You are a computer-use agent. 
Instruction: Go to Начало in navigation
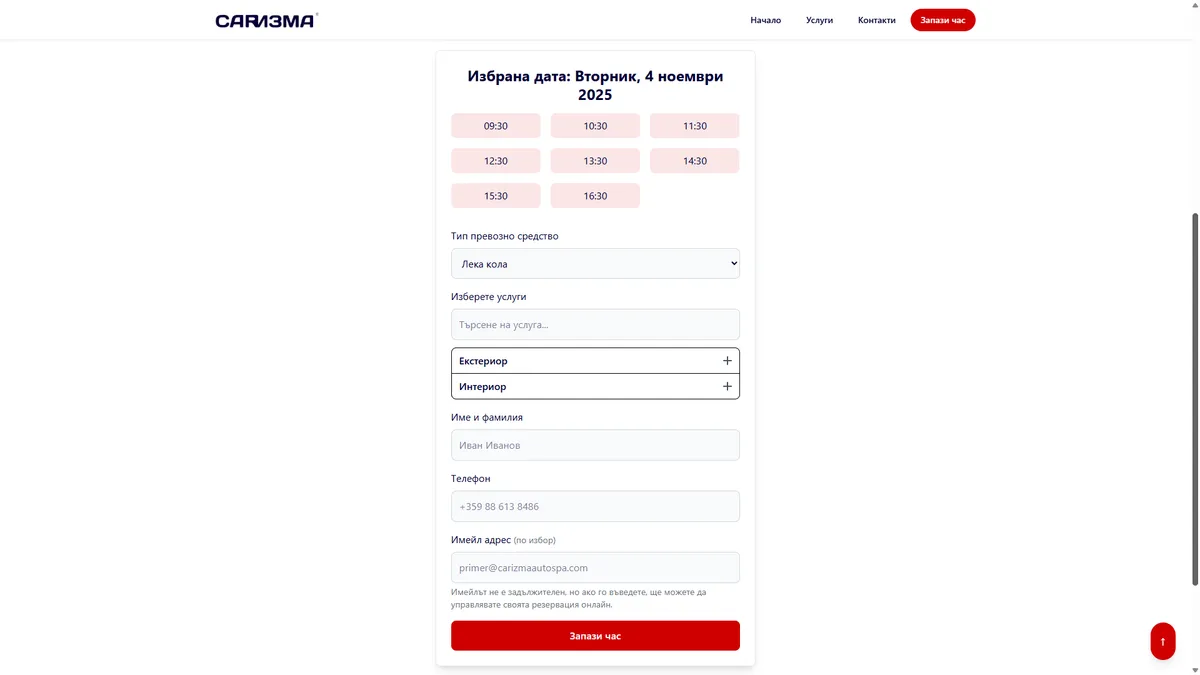pyautogui.click(x=765, y=20)
